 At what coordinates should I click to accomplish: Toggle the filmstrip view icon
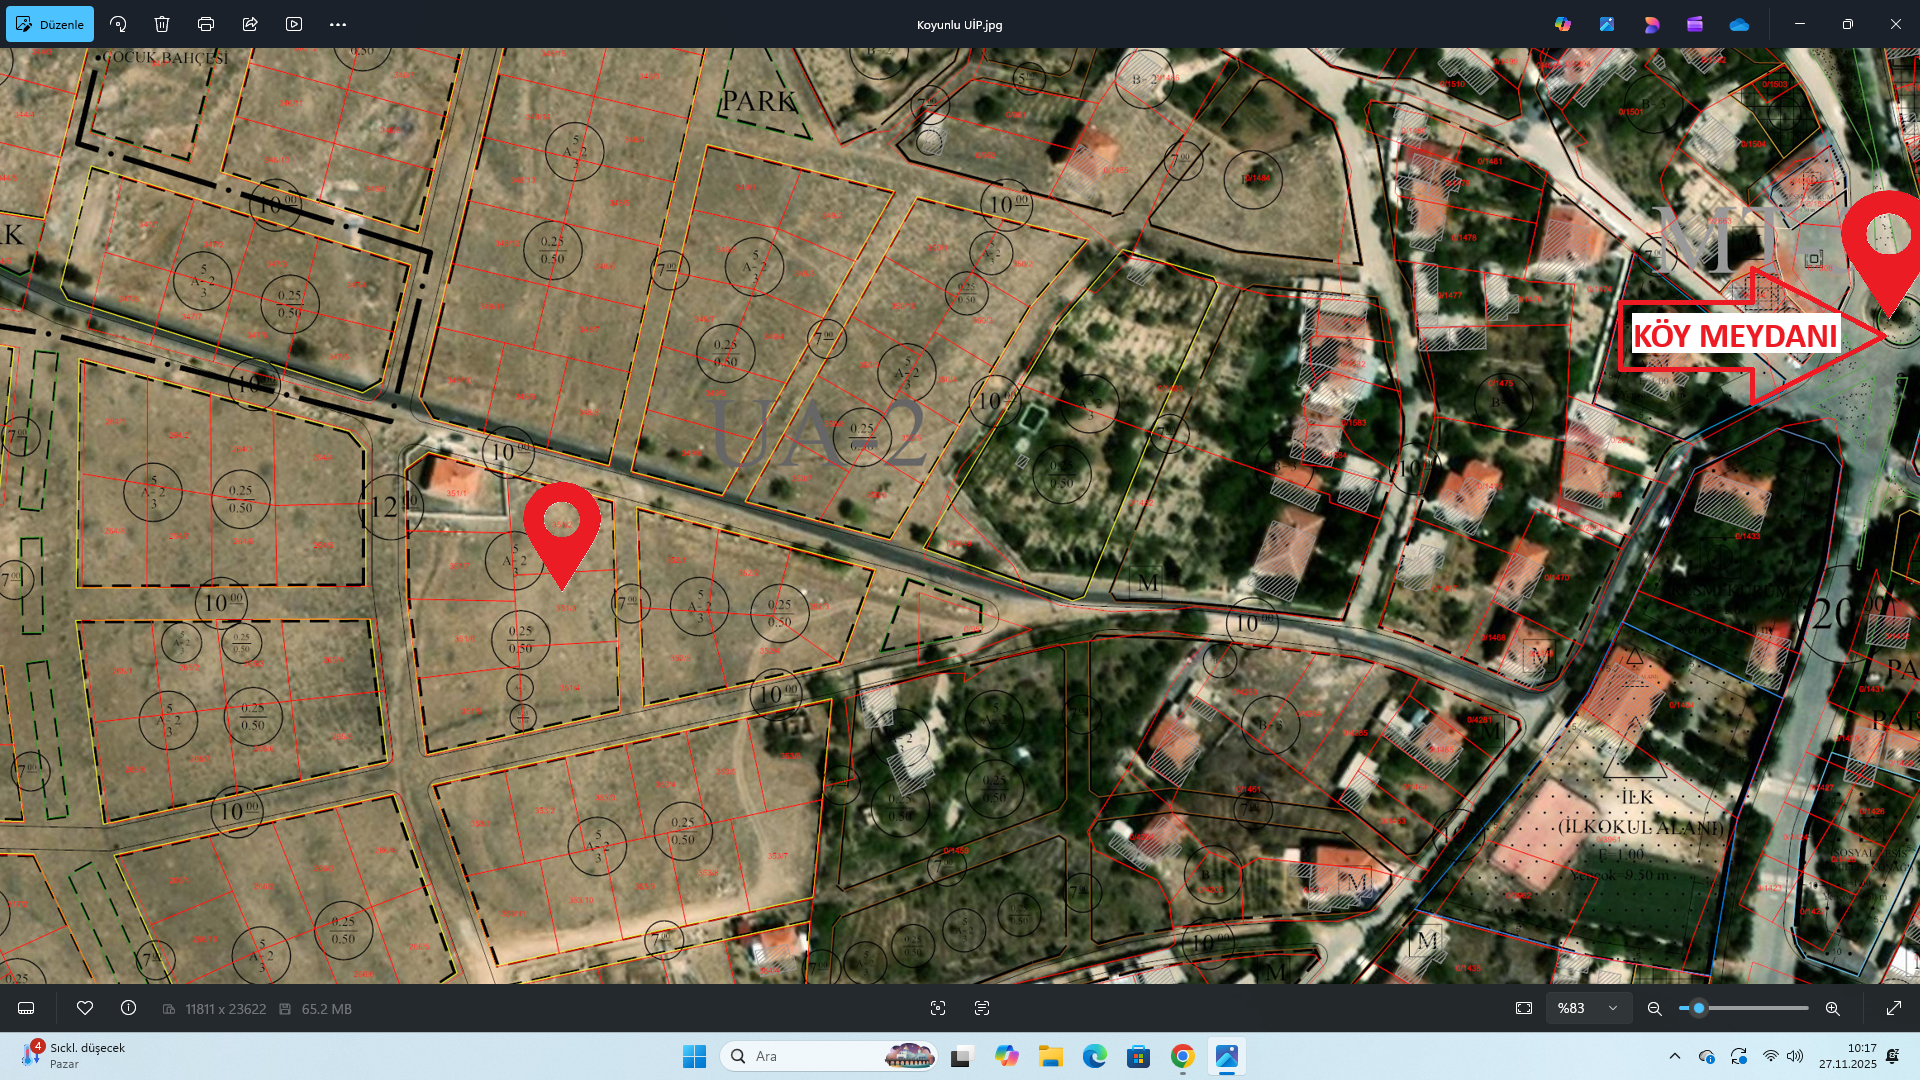tap(27, 1008)
